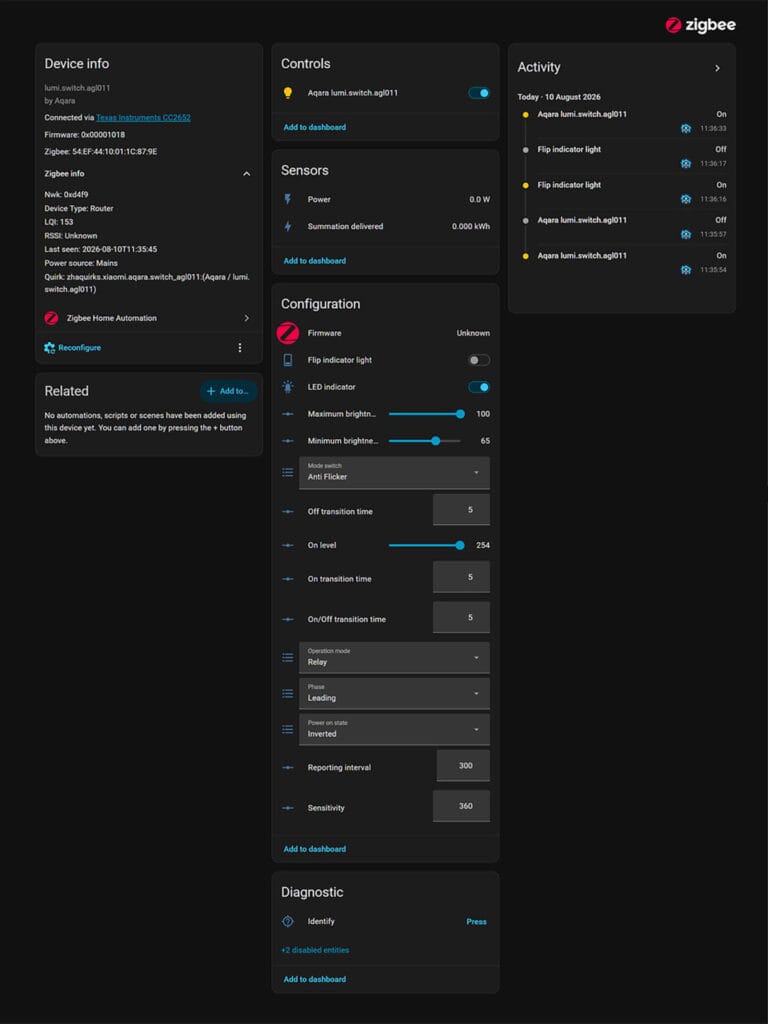Click the Reporting interval row icon
This screenshot has width=768, height=1024.
click(x=287, y=767)
